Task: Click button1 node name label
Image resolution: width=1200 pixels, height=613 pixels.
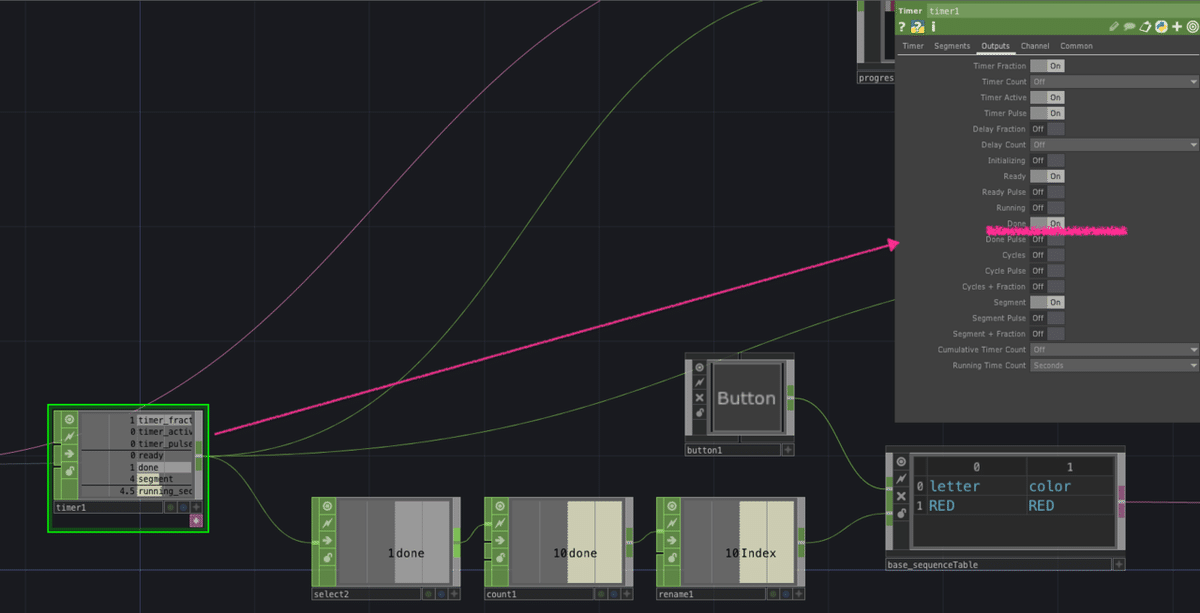Action: point(732,450)
